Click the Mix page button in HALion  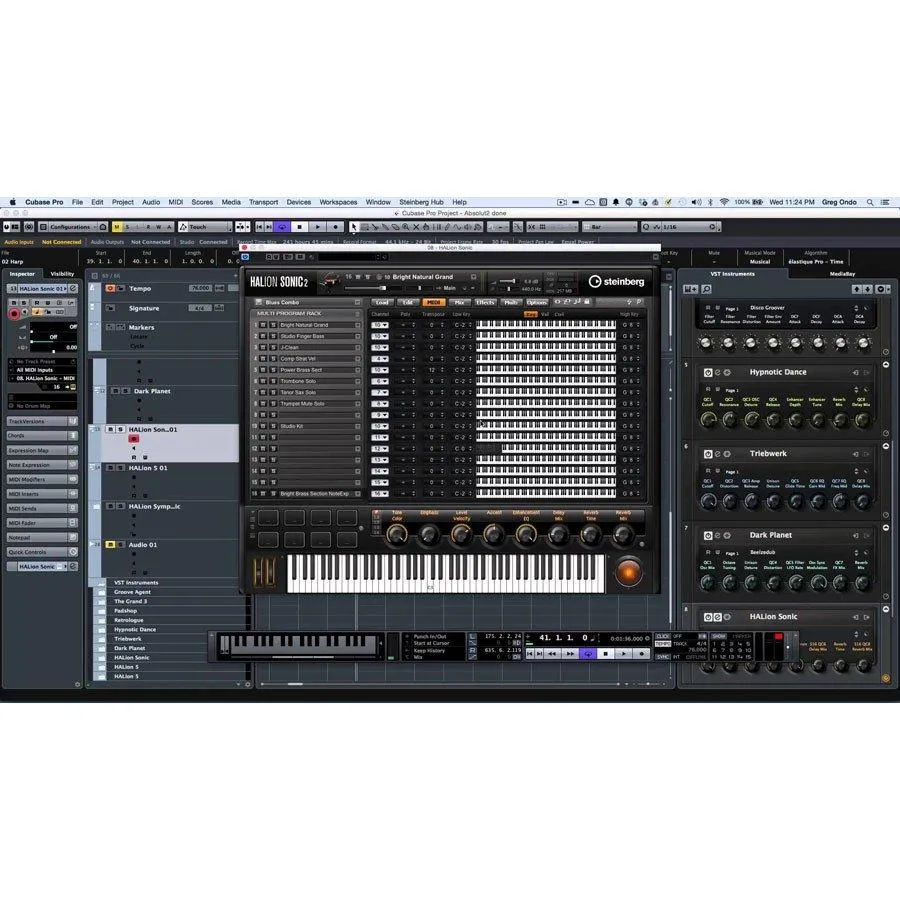click(459, 302)
